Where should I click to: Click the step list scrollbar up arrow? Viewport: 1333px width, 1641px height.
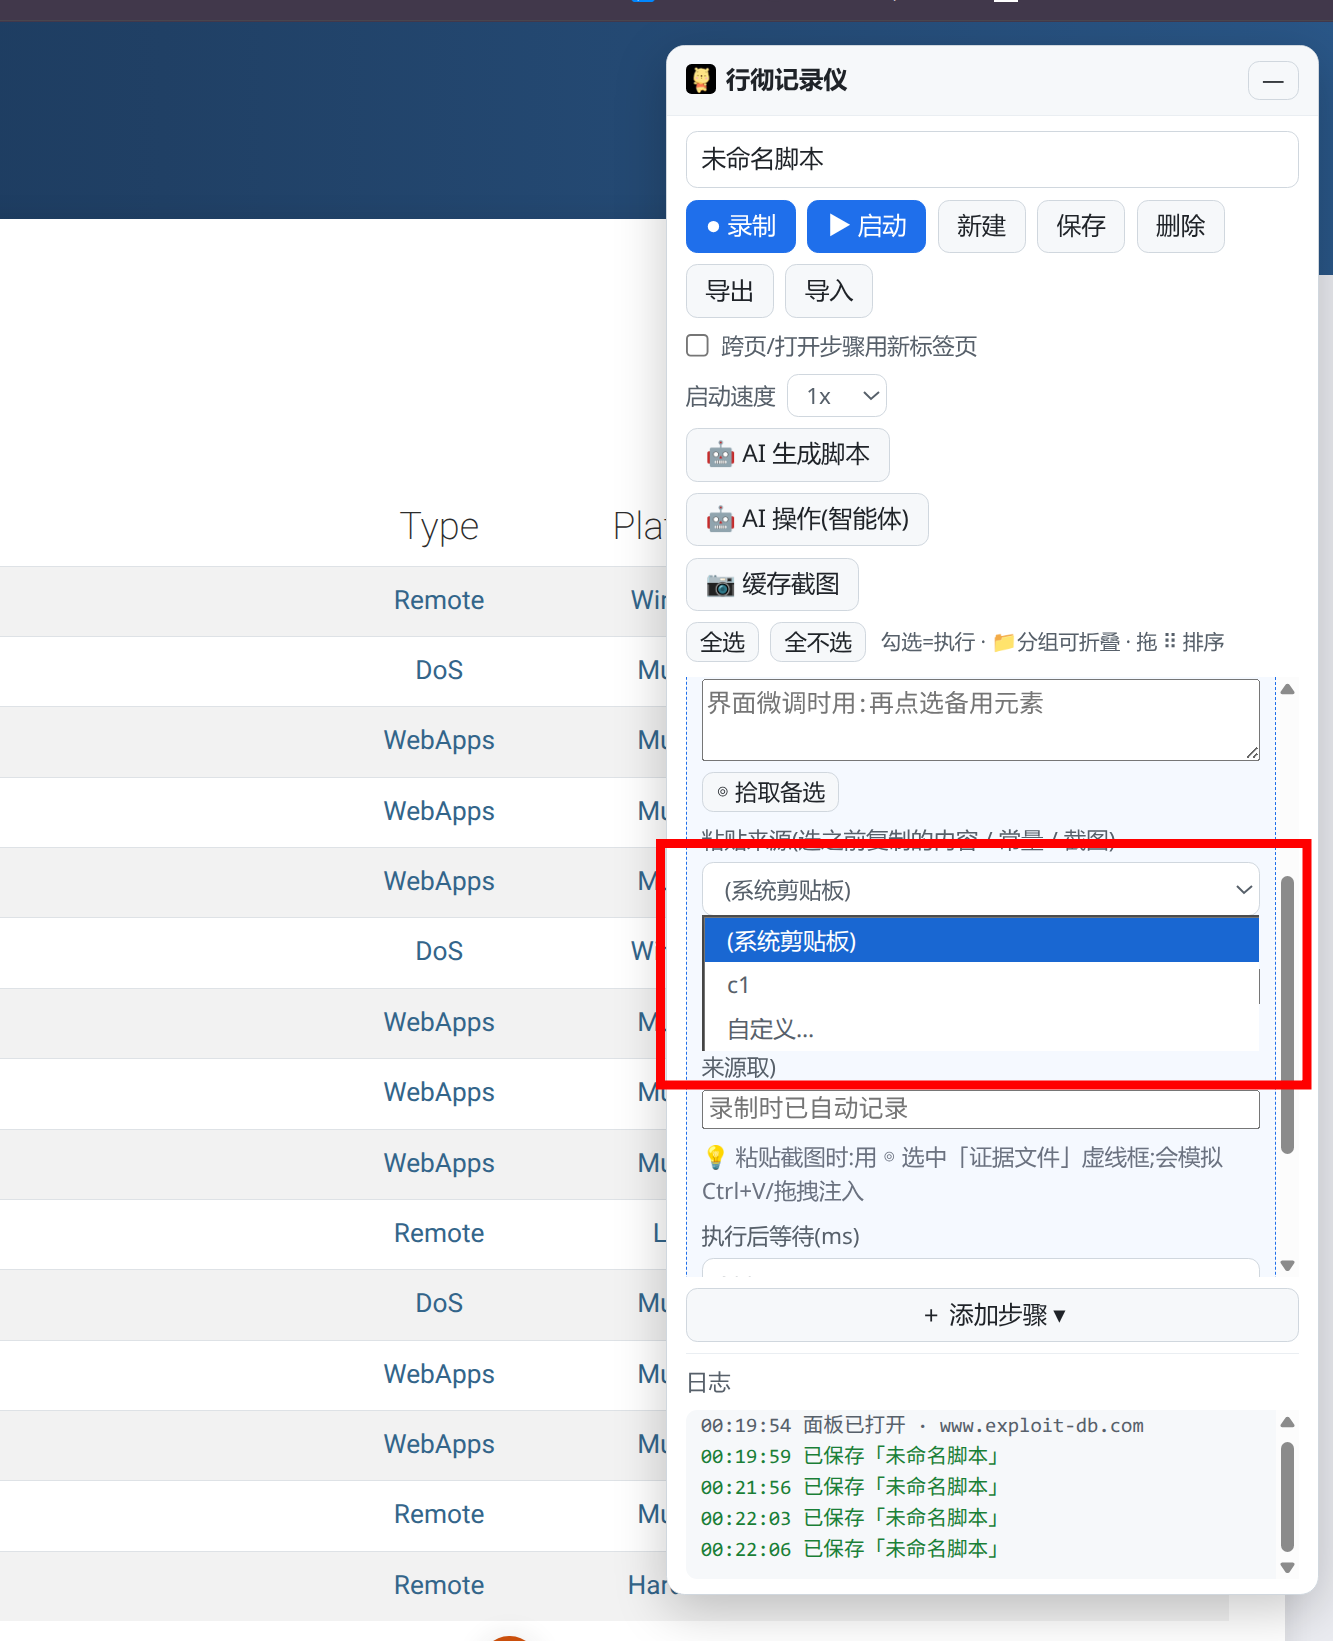[1288, 689]
